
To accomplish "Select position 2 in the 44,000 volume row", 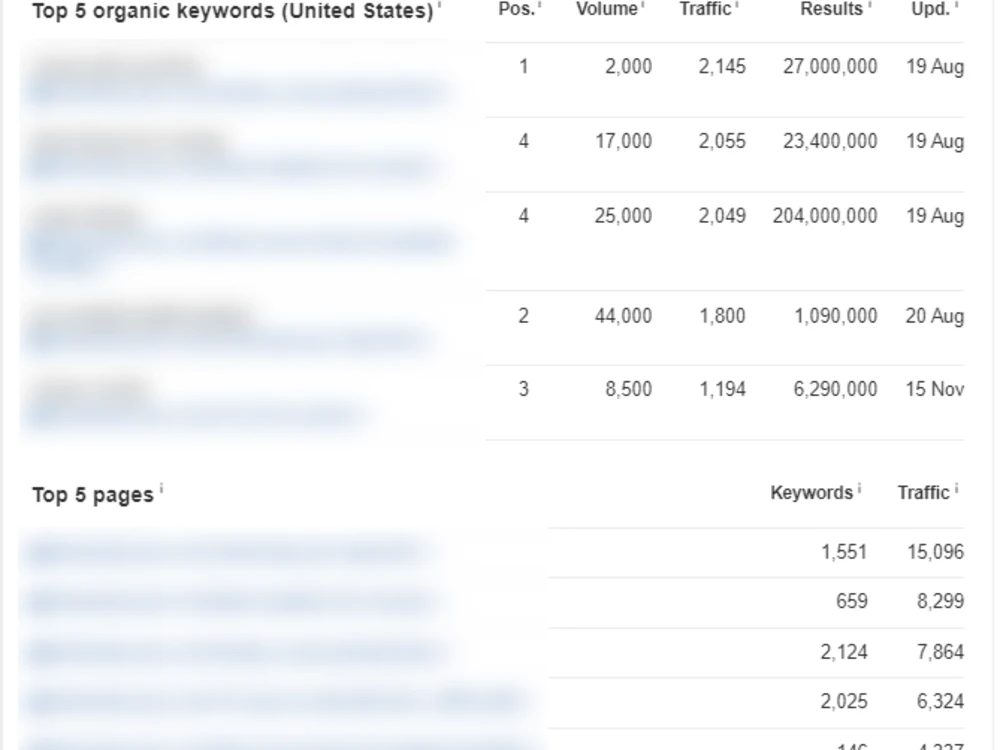I will pos(524,316).
